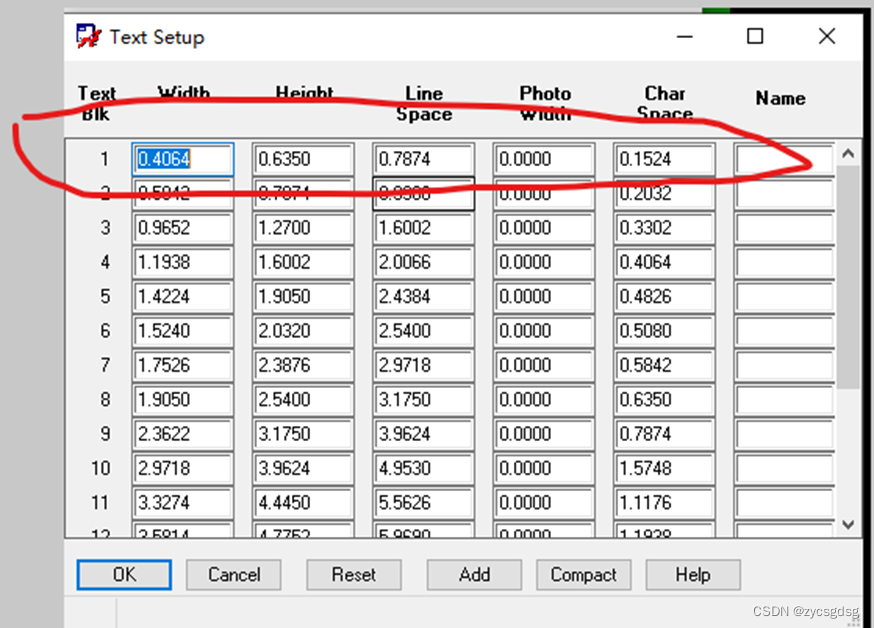The width and height of the screenshot is (874, 628).
Task: Minimize the Text Setup dialog
Action: [684, 37]
